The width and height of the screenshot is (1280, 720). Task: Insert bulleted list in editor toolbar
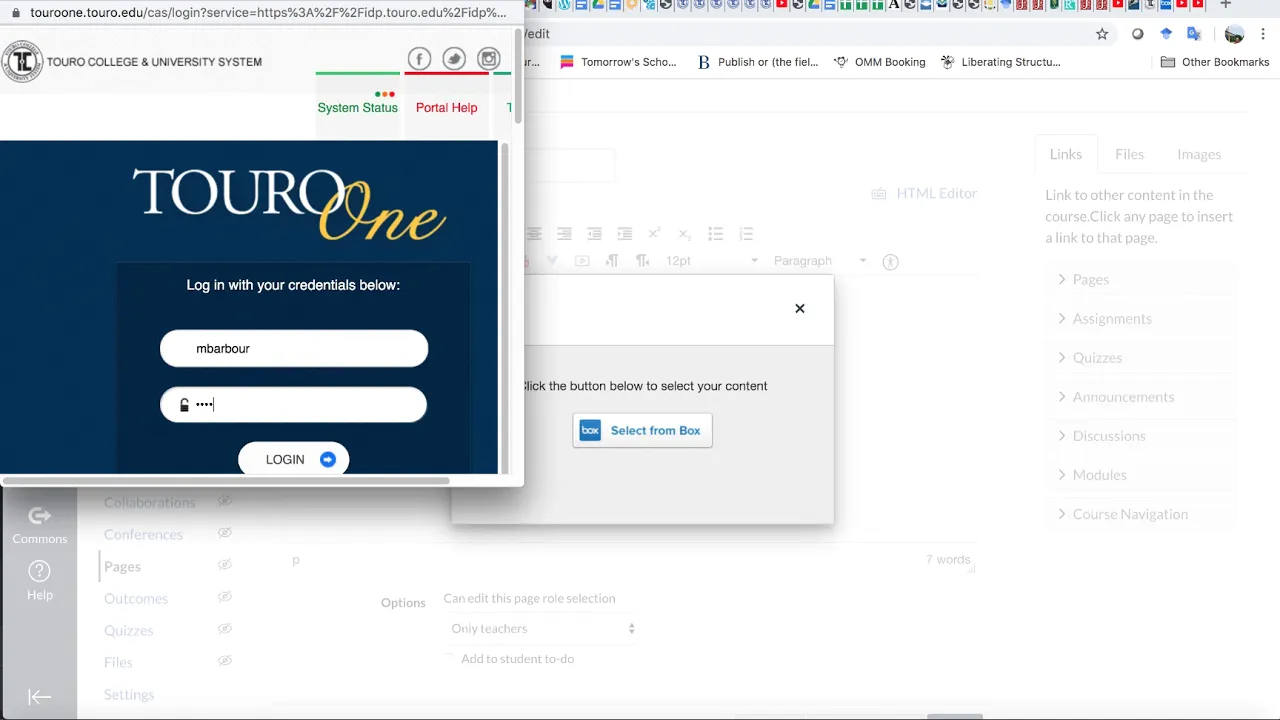[715, 233]
